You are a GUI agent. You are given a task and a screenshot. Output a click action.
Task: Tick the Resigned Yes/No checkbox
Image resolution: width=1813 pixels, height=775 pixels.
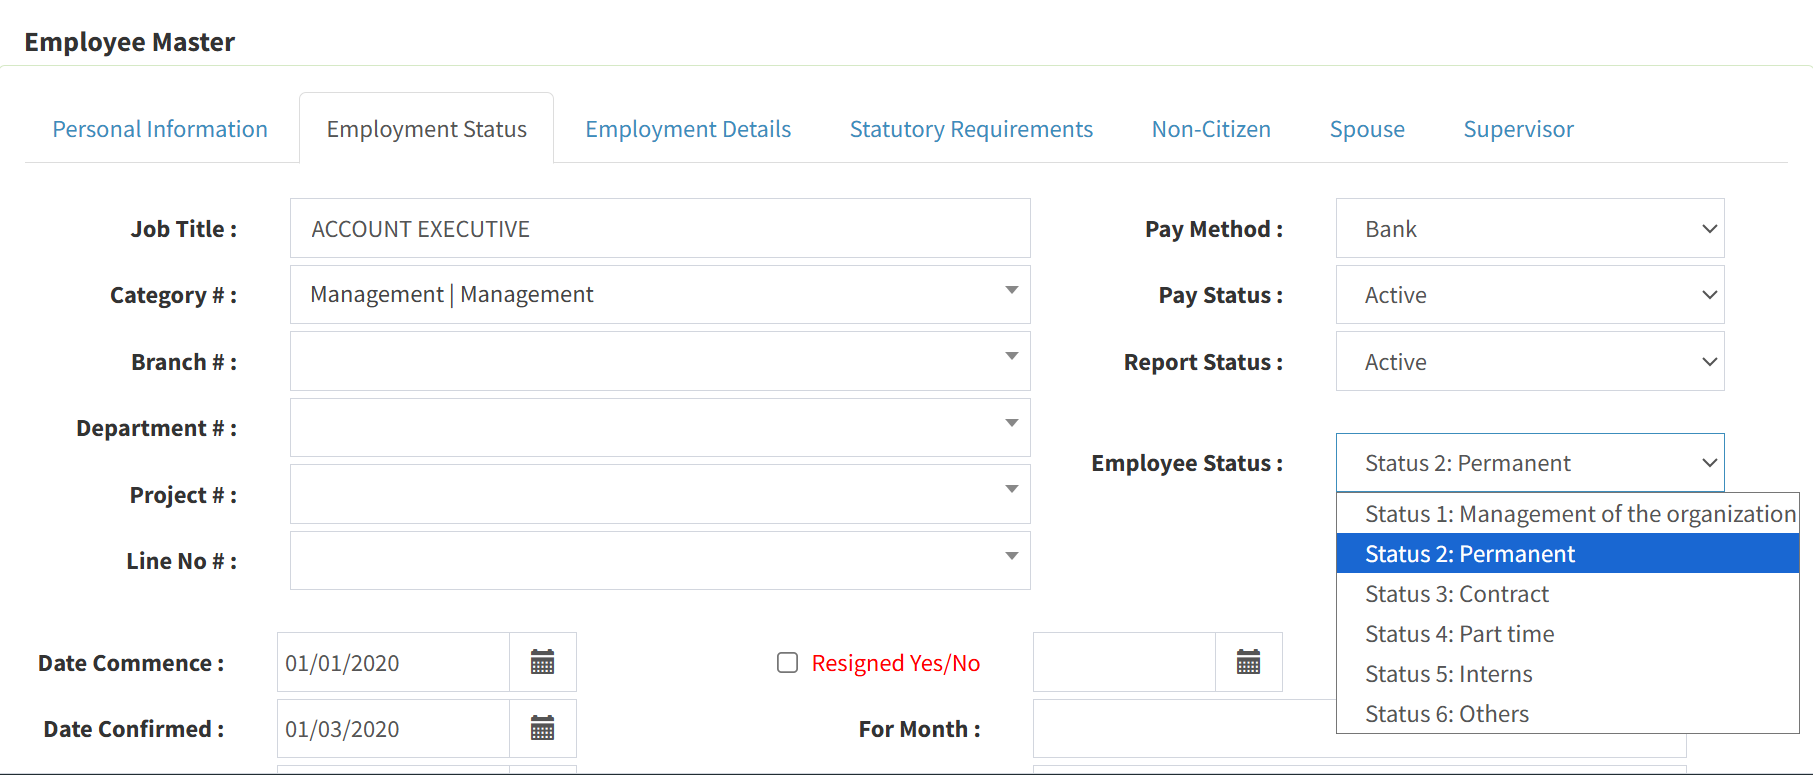tap(788, 663)
